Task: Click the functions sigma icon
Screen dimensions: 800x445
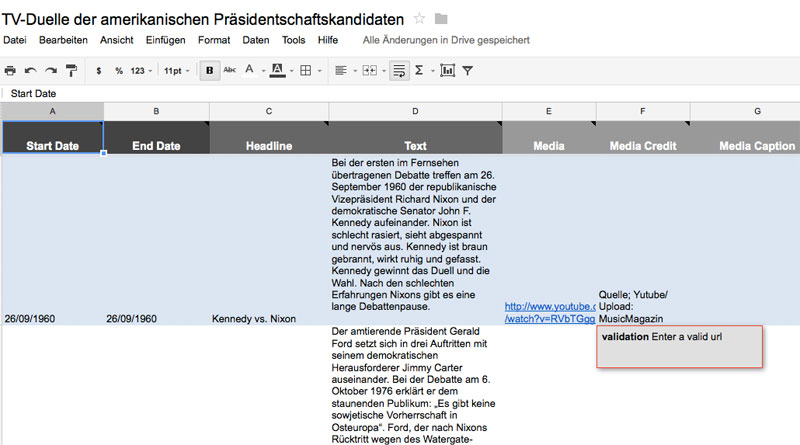Action: point(419,70)
